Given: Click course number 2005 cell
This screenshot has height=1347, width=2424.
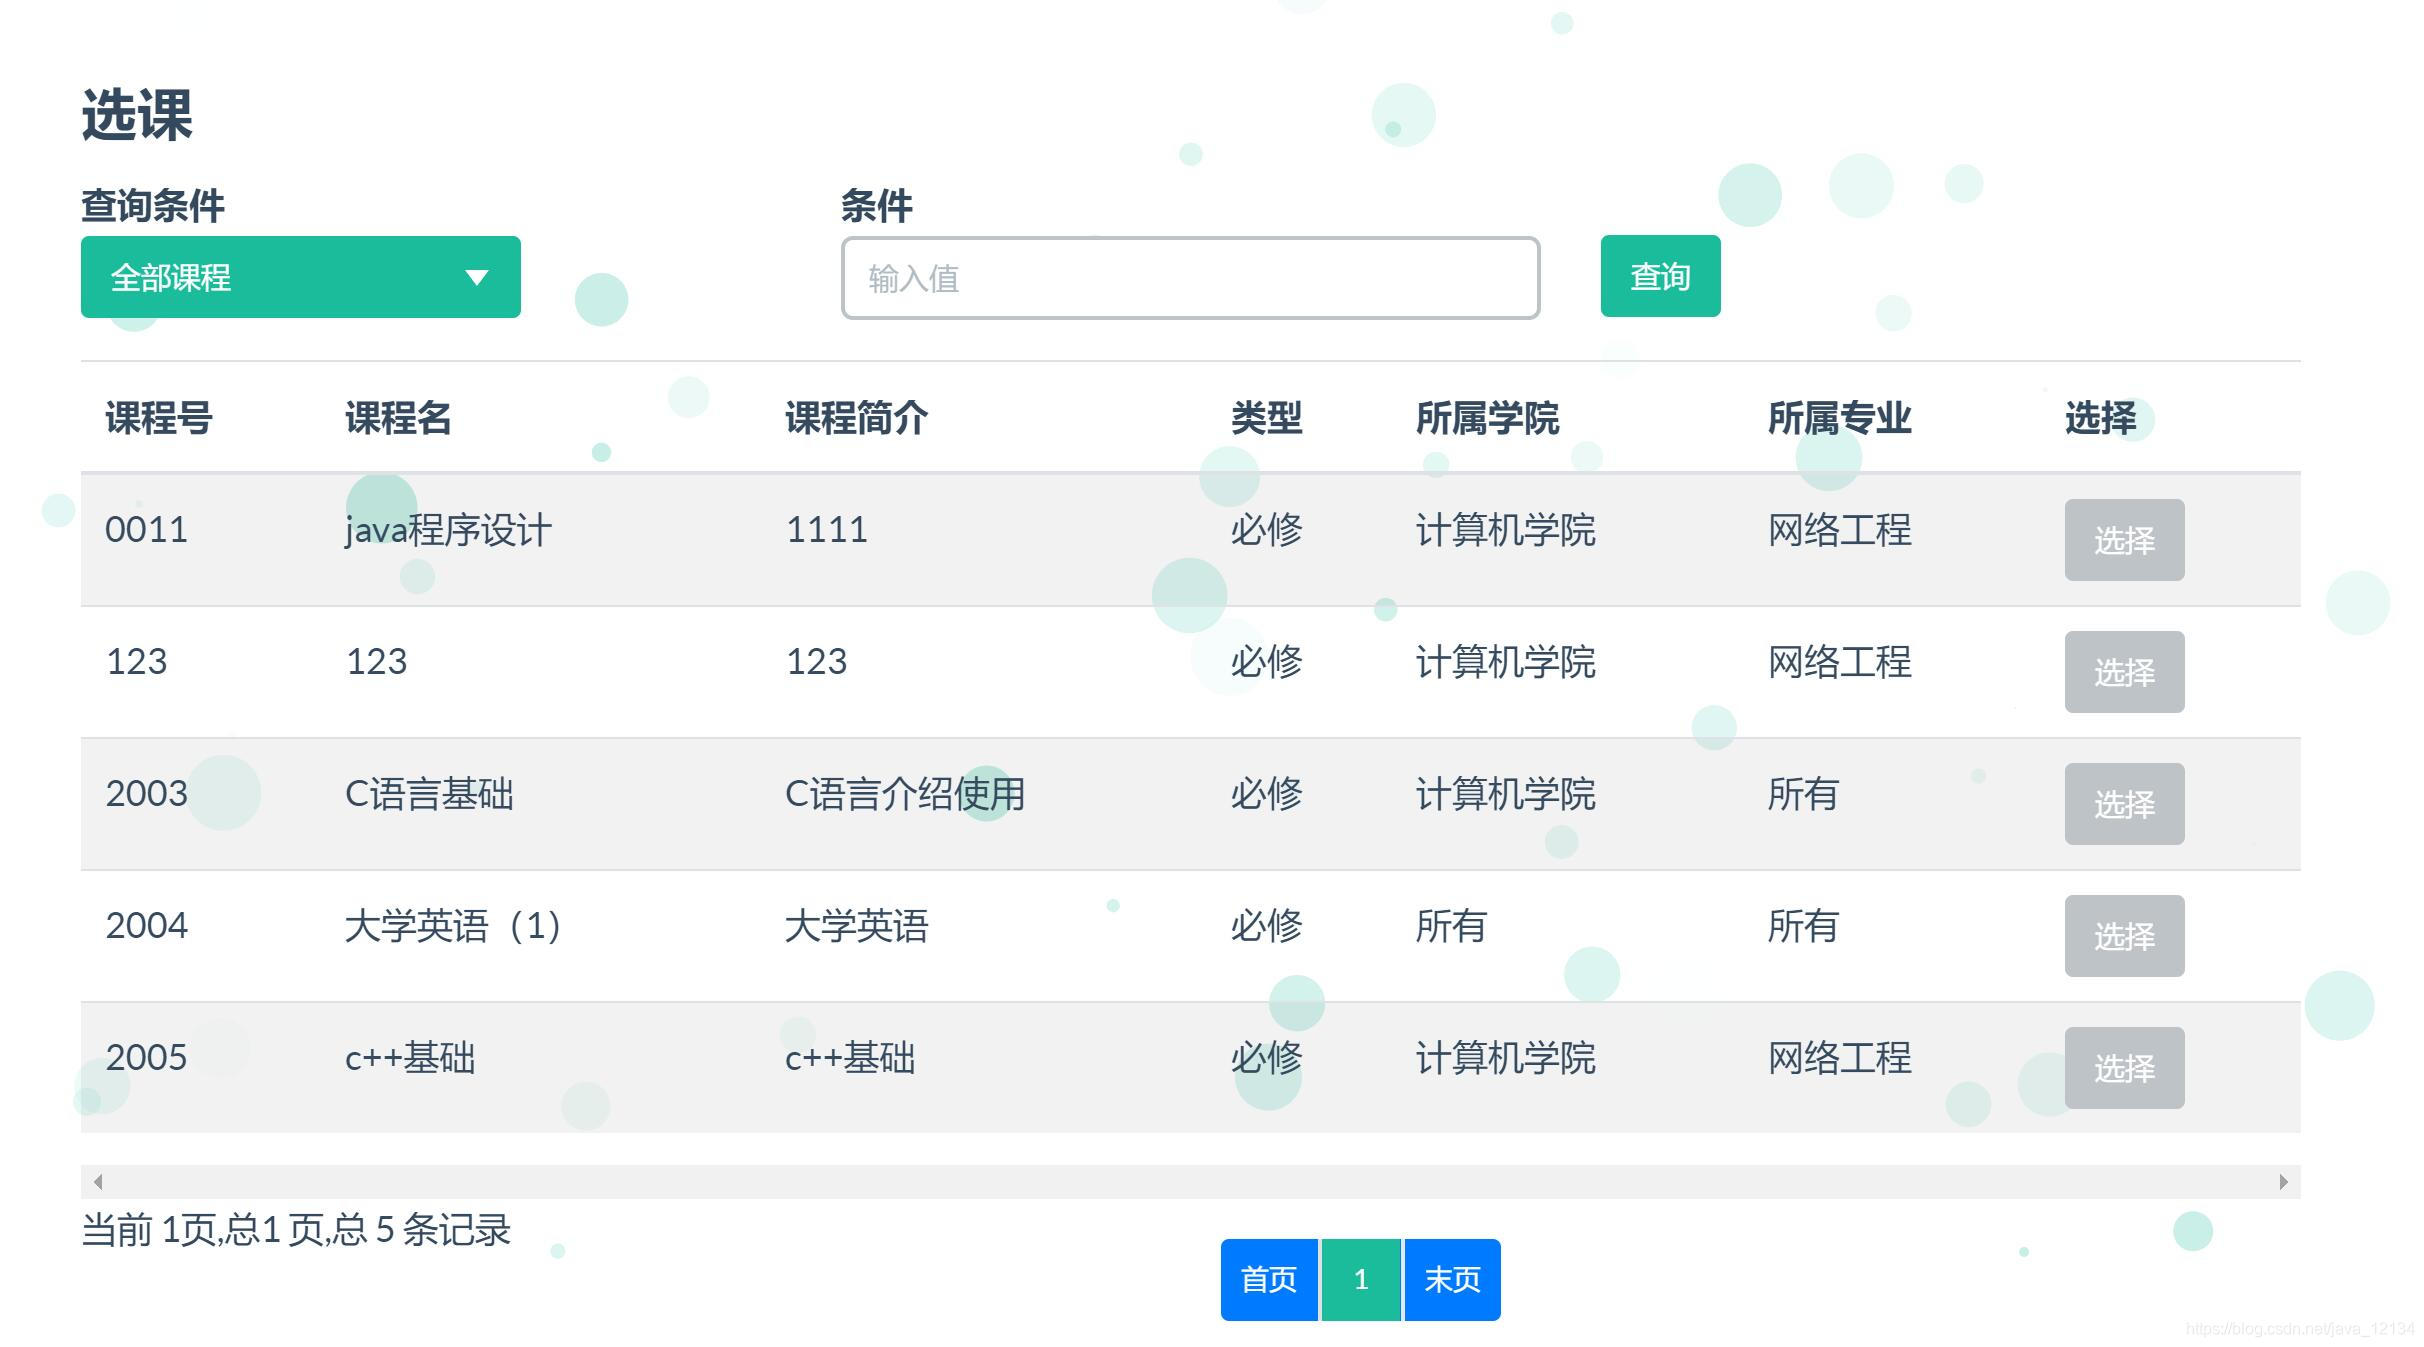Looking at the screenshot, I should click(x=146, y=1057).
